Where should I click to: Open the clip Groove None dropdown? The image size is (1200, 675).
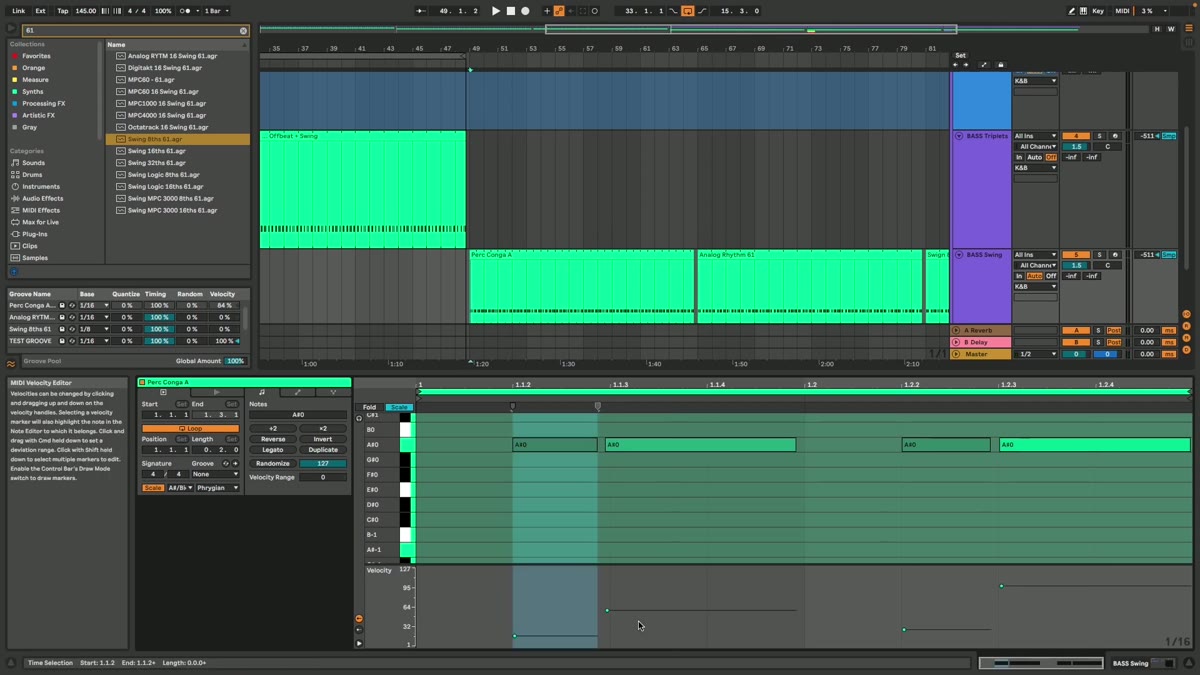coord(215,474)
